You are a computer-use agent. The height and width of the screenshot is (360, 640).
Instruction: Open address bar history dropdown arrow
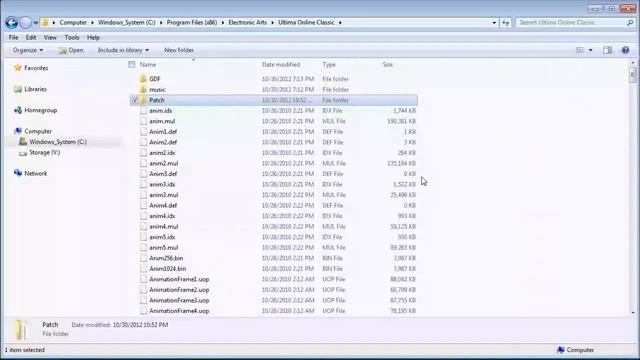point(494,23)
